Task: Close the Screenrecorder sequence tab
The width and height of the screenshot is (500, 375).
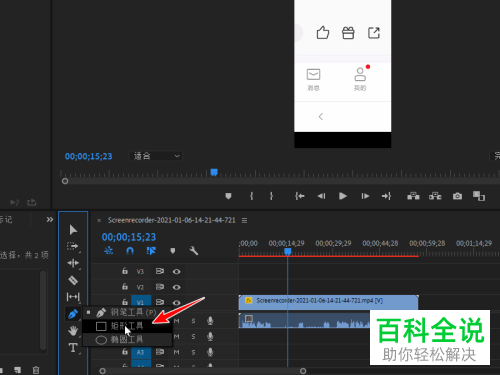Action: click(x=99, y=220)
